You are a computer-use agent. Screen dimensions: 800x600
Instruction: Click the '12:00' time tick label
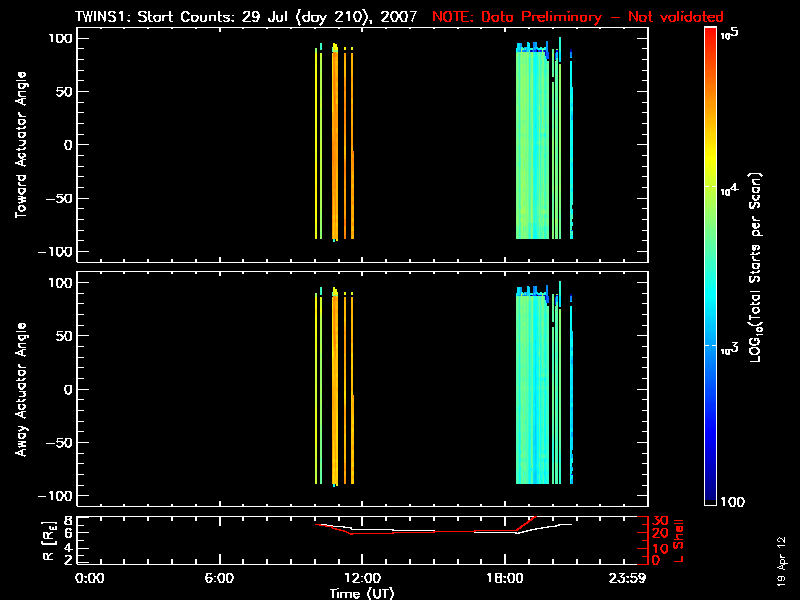pyautogui.click(x=361, y=578)
